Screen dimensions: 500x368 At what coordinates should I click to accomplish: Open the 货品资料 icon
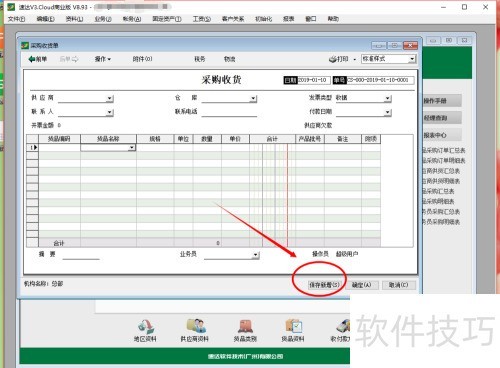click(293, 326)
